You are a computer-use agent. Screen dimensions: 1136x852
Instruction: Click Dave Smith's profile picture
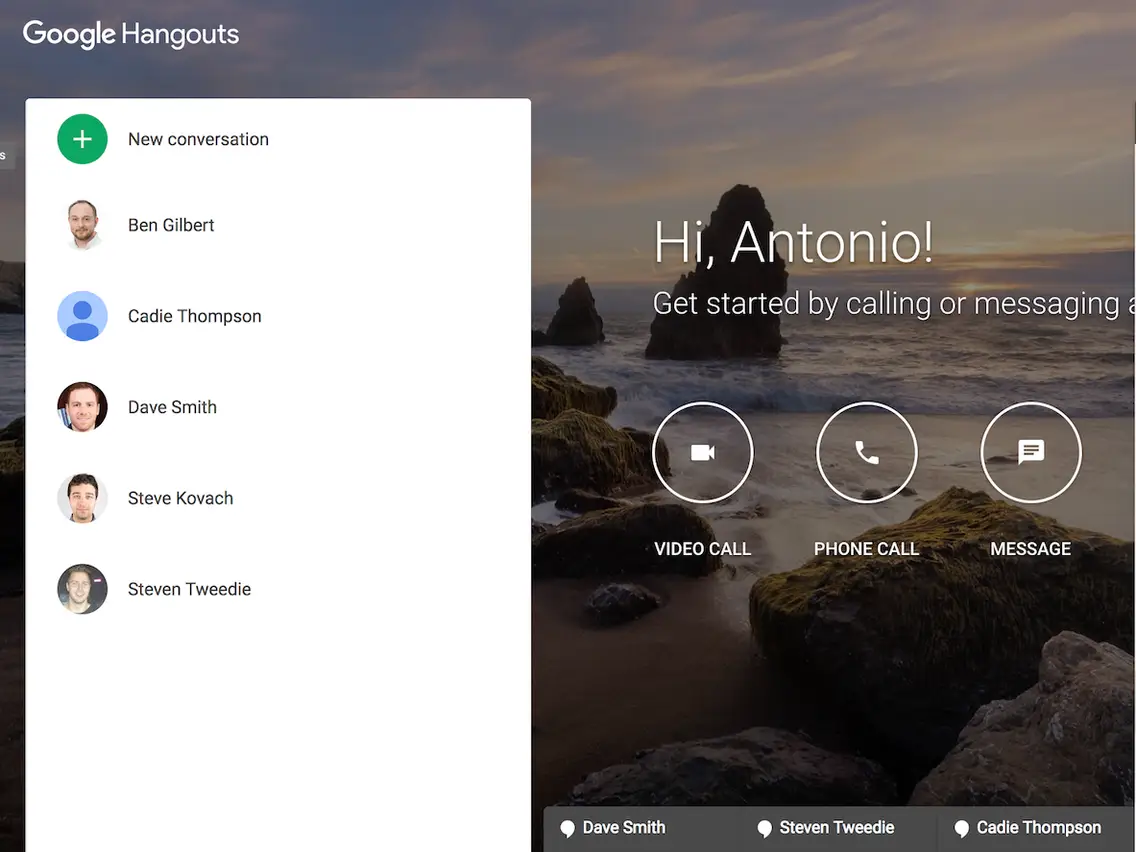click(83, 407)
